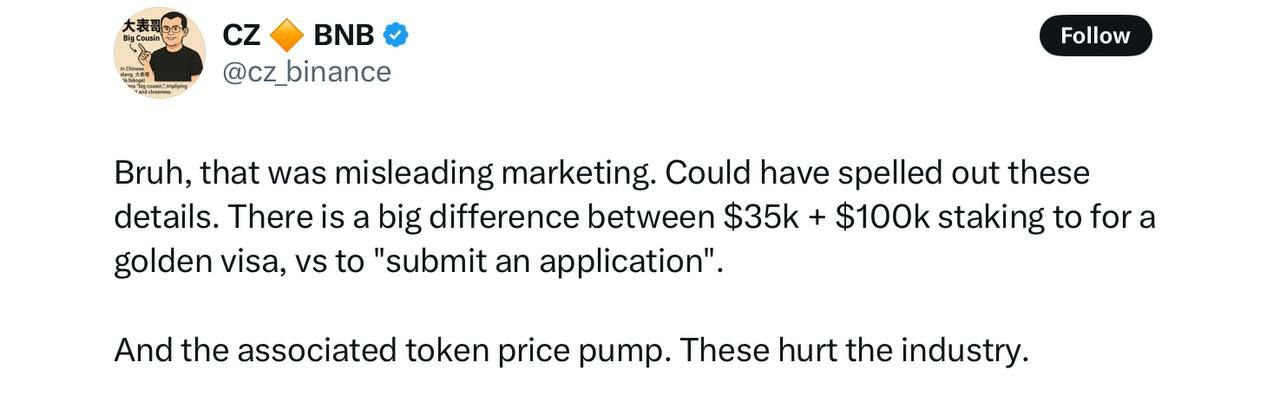Click the orange diamond emoji beside CZ
The height and width of the screenshot is (408, 1280).
[287, 36]
